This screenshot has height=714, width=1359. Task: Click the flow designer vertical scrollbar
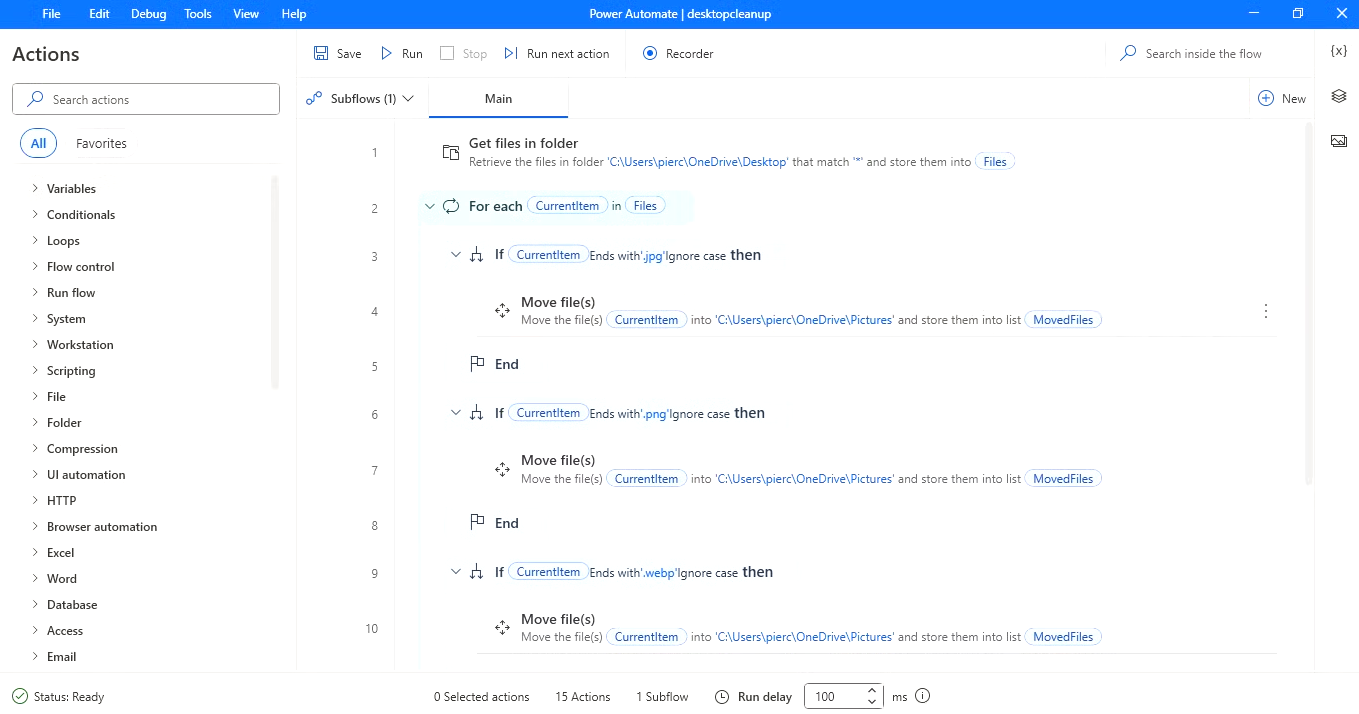point(1309,304)
